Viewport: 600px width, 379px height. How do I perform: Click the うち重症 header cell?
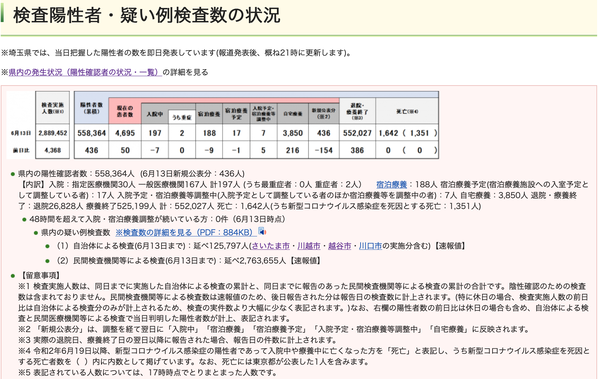pyautogui.click(x=182, y=117)
